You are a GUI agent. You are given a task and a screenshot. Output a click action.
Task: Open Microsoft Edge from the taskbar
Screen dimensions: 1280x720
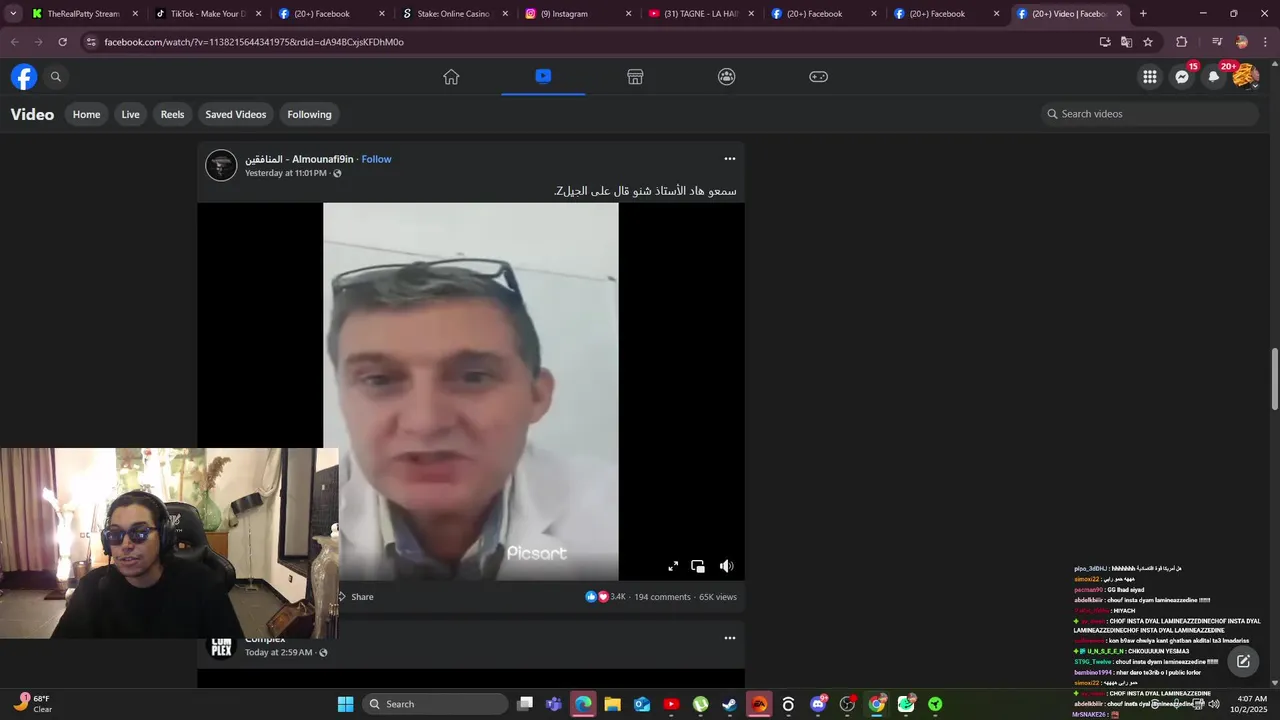click(584, 704)
